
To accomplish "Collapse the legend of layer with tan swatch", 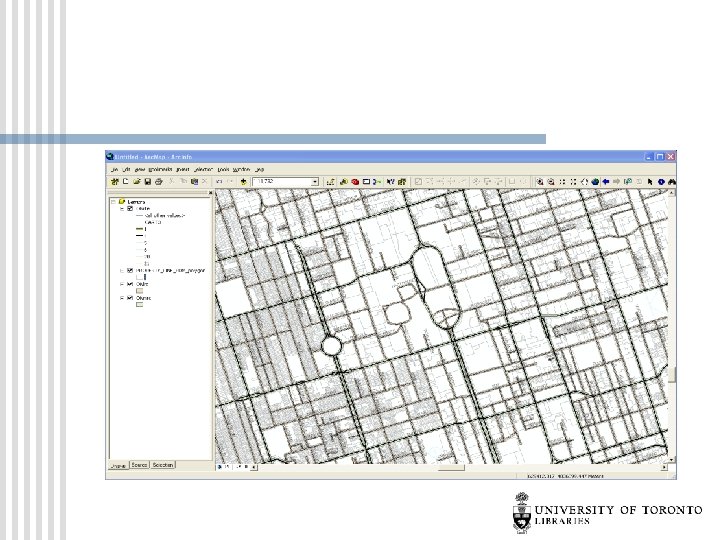I will (x=122, y=284).
